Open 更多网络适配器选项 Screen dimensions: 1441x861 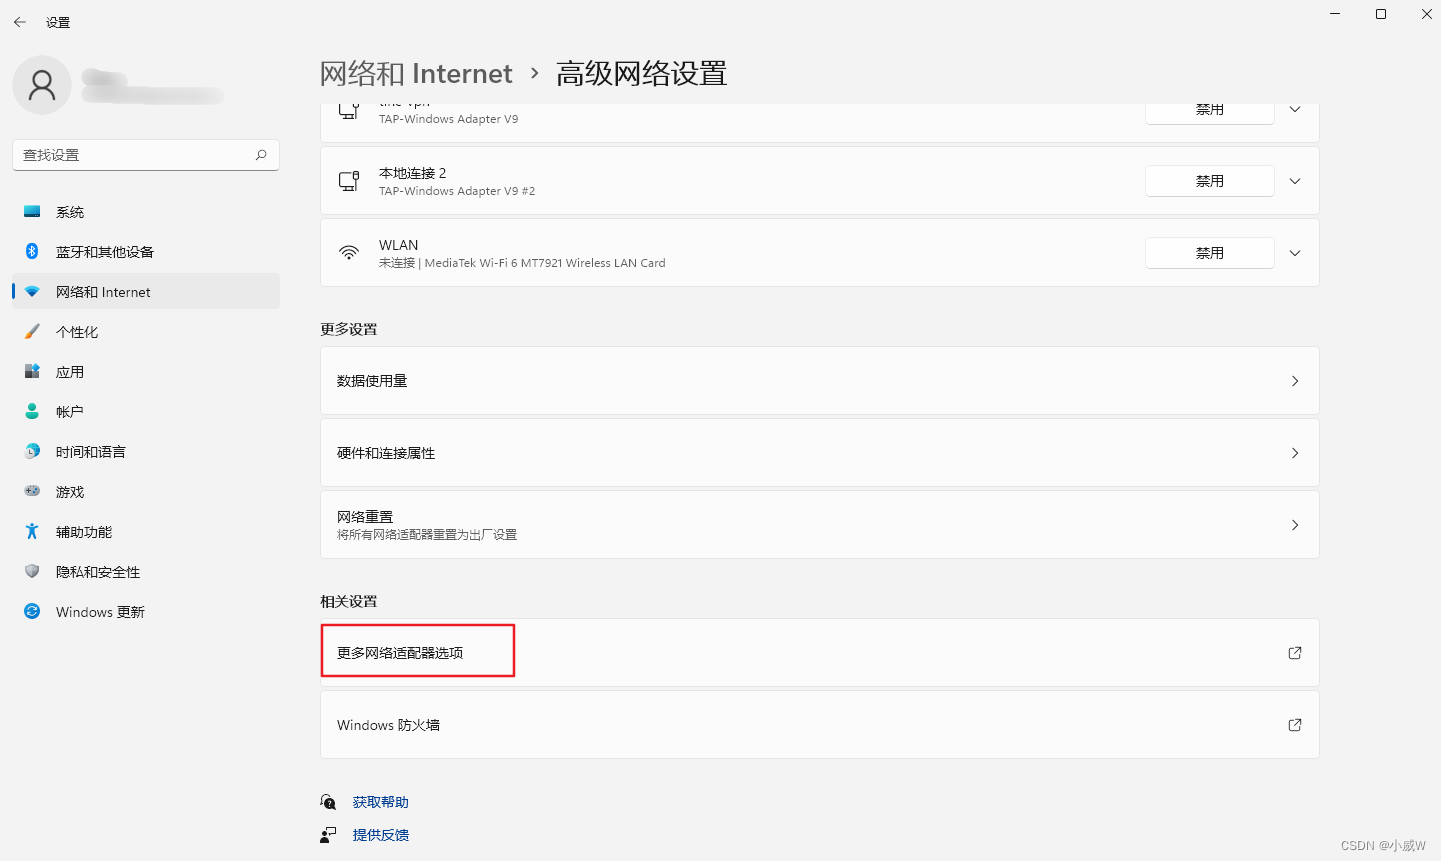coord(820,653)
